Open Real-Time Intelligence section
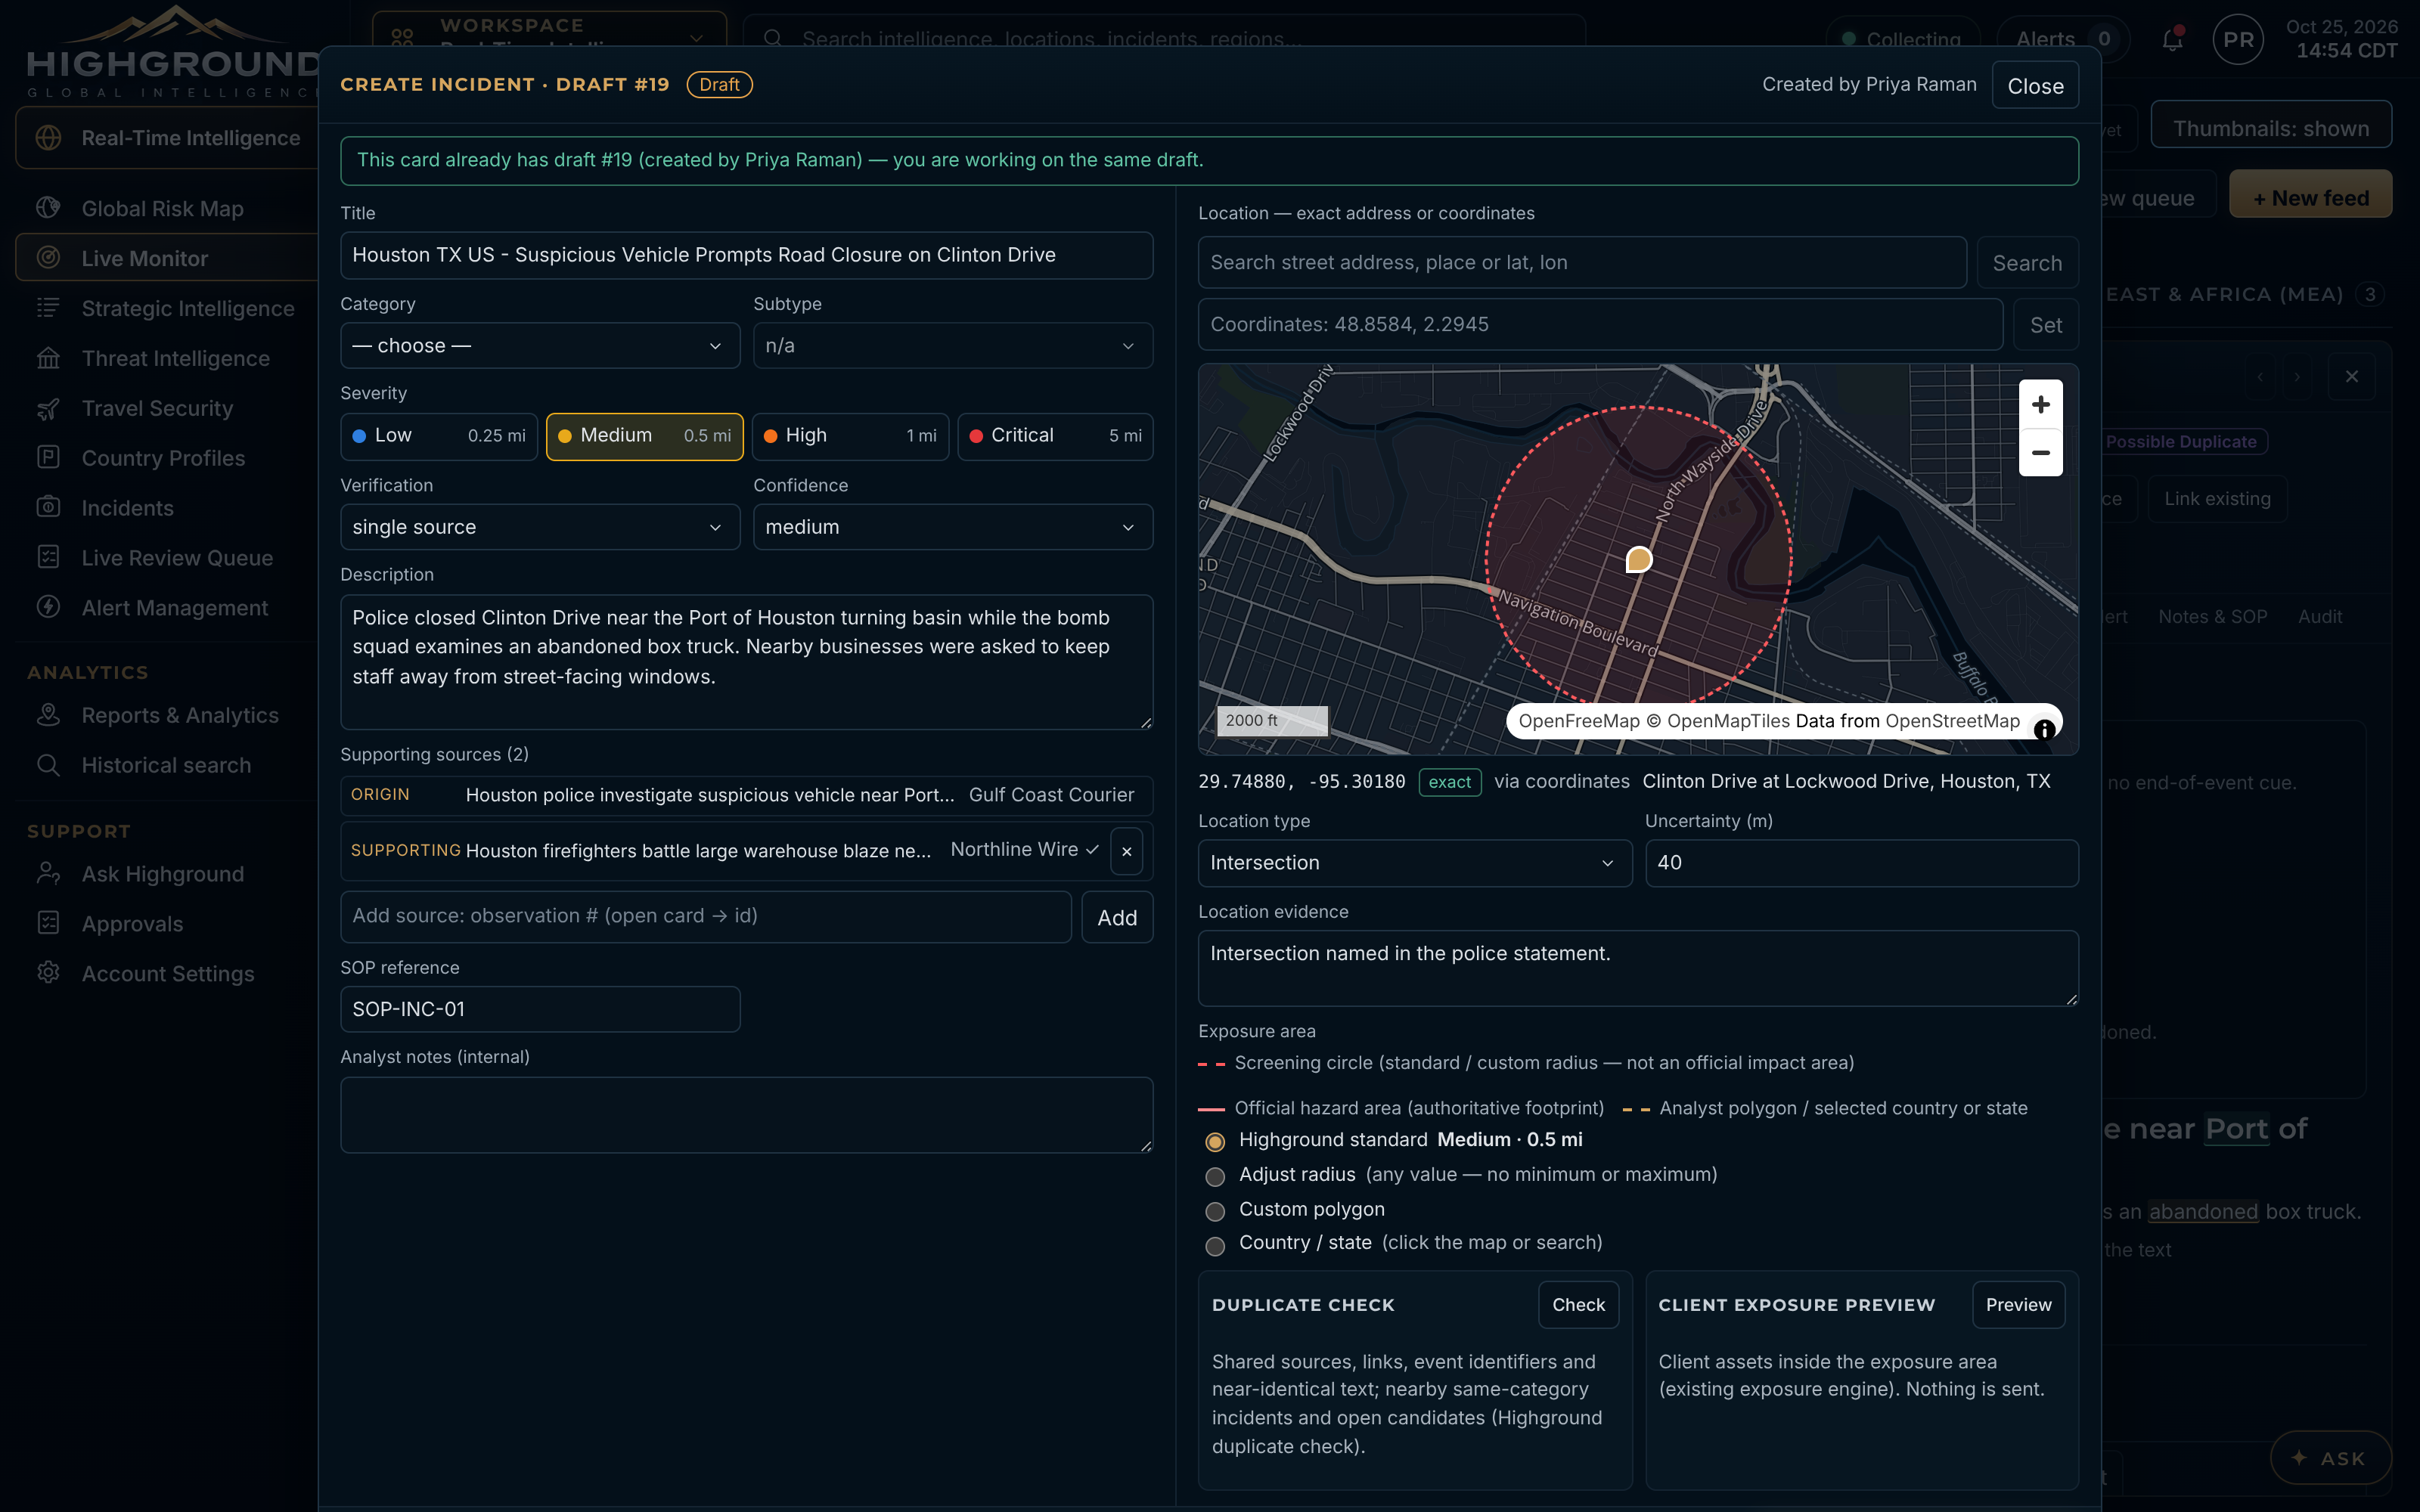The height and width of the screenshot is (1512, 2420). pos(166,138)
